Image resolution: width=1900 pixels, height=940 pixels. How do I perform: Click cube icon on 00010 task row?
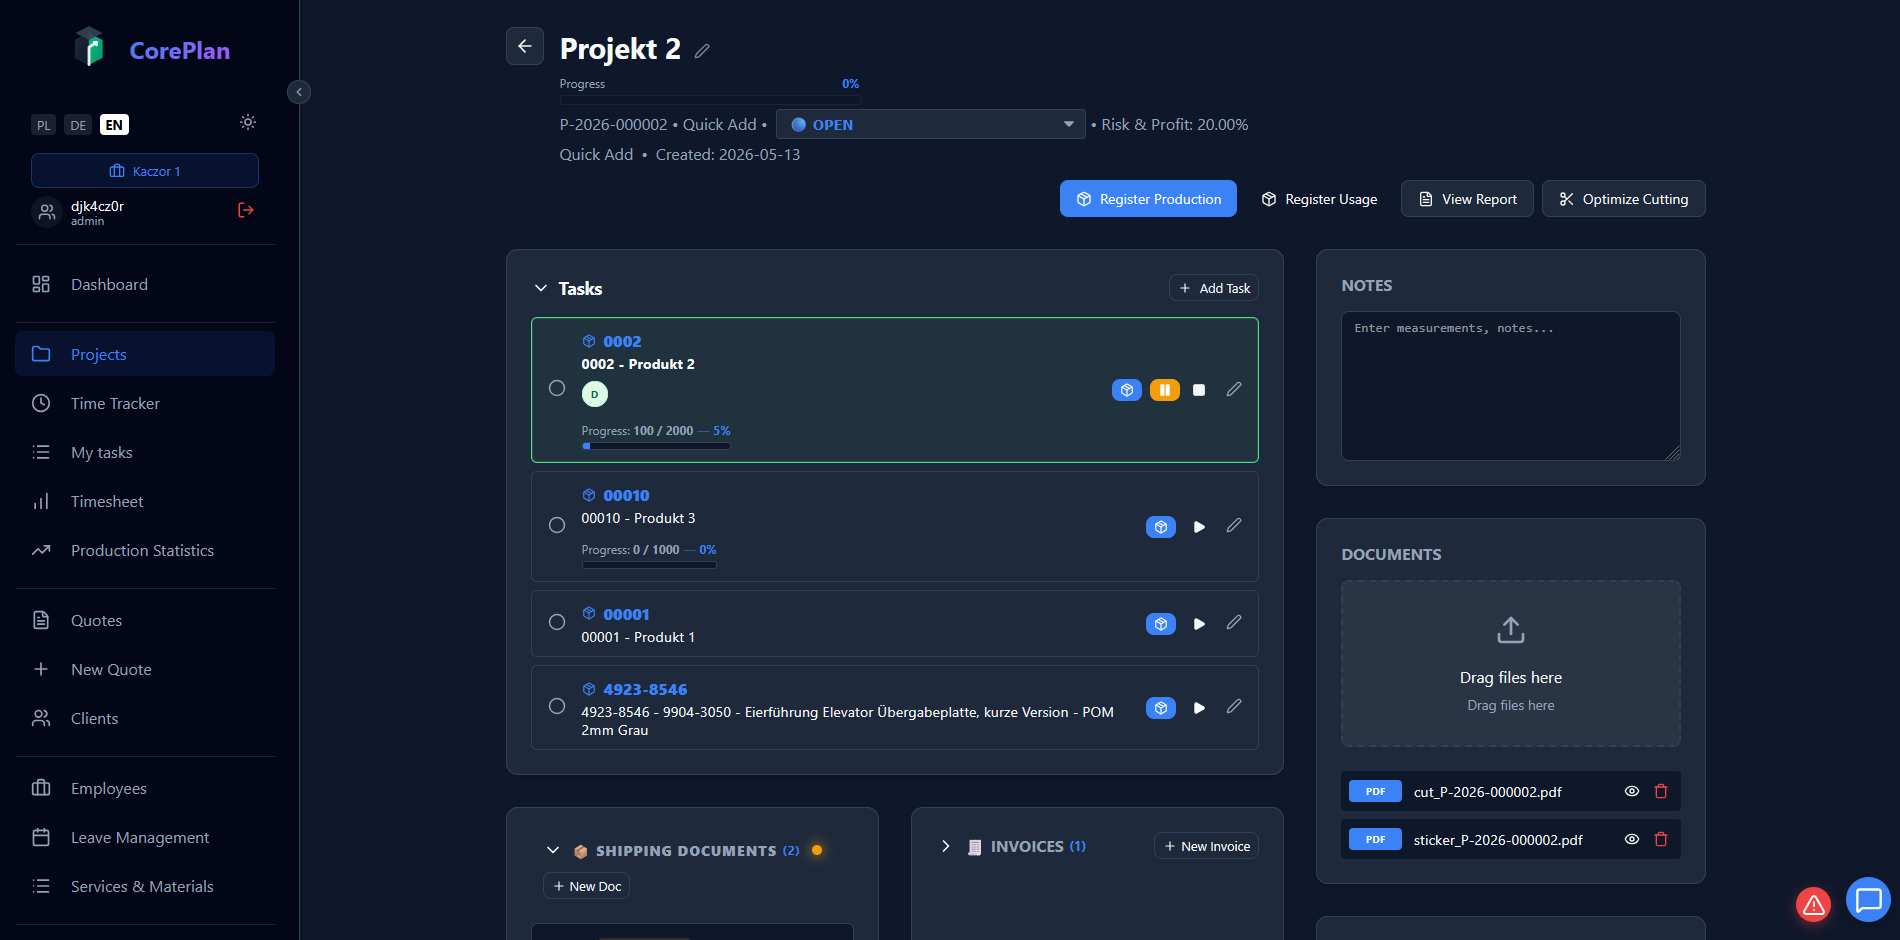tap(1160, 527)
